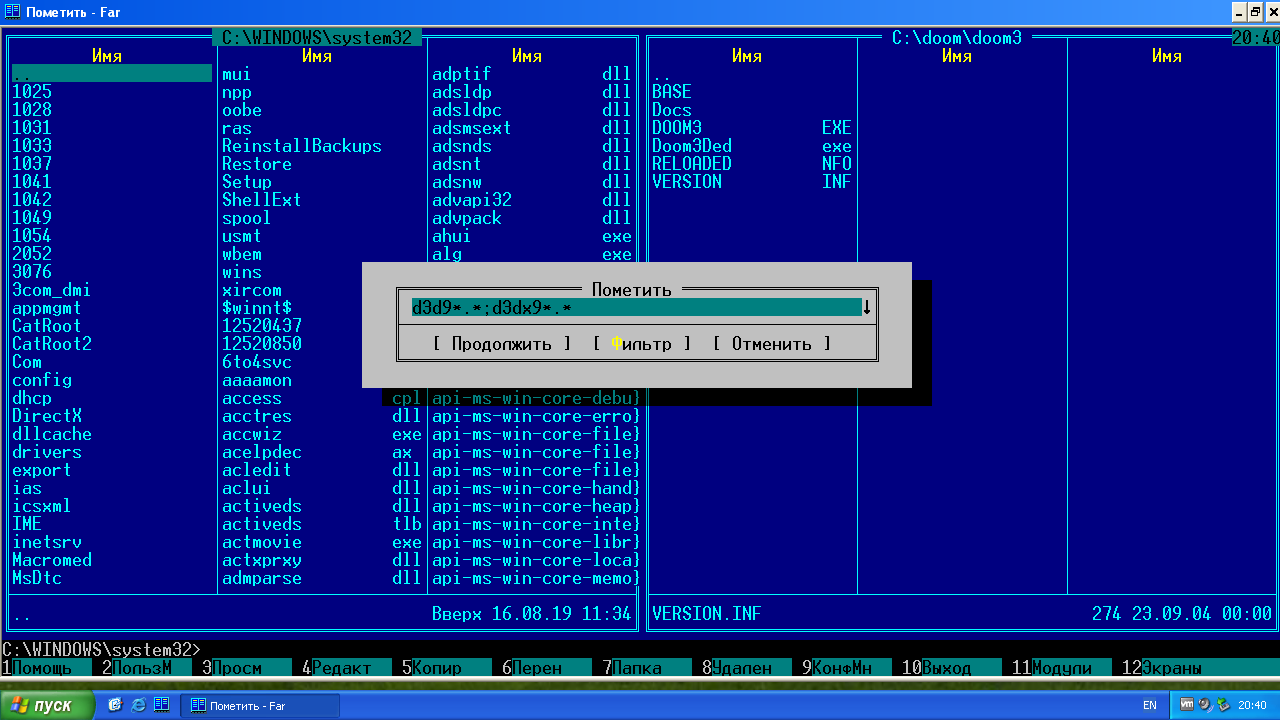Select the drivers folder entry
The width and height of the screenshot is (1280, 720).
(x=47, y=452)
